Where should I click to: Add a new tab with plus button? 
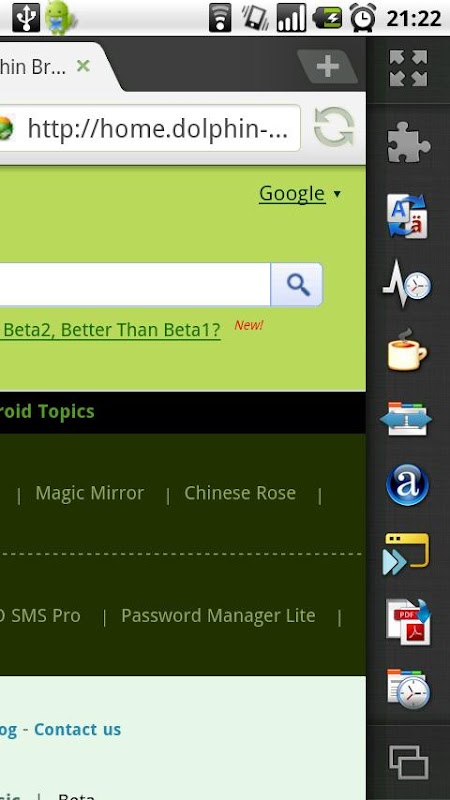[327, 66]
